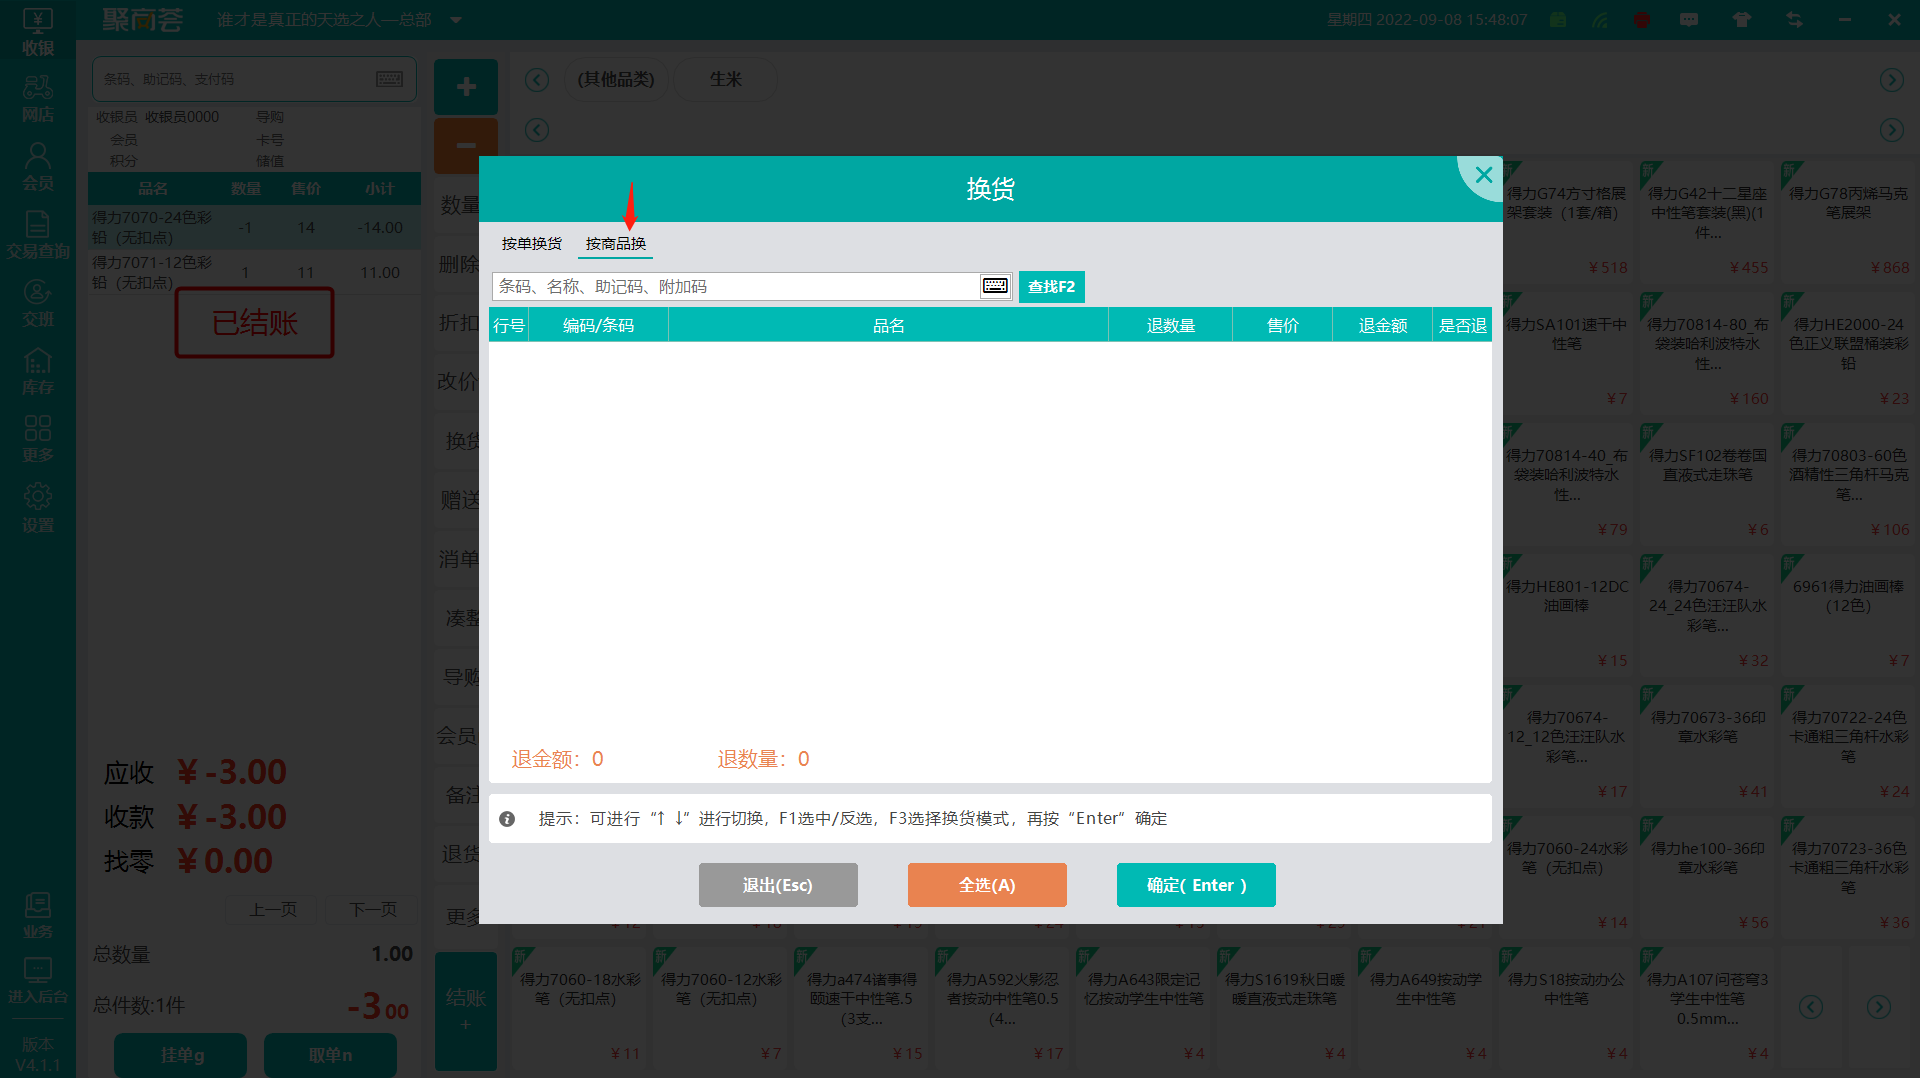This screenshot has height=1078, width=1920.
Task: Click the 取单n retrieve order button
Action: 330,1055
